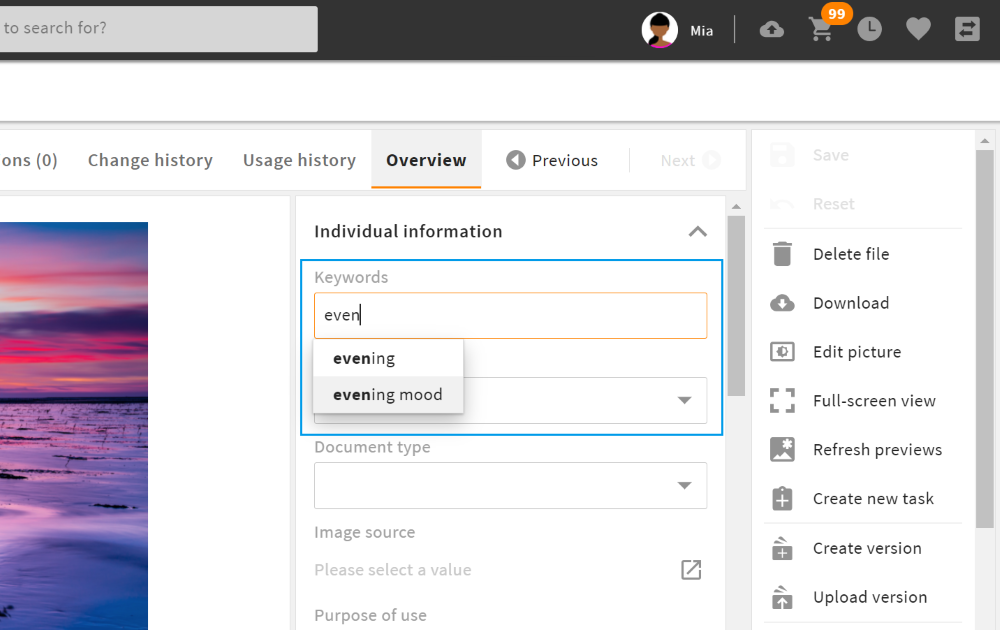
Task: Go to the Previous file
Action: click(552, 160)
